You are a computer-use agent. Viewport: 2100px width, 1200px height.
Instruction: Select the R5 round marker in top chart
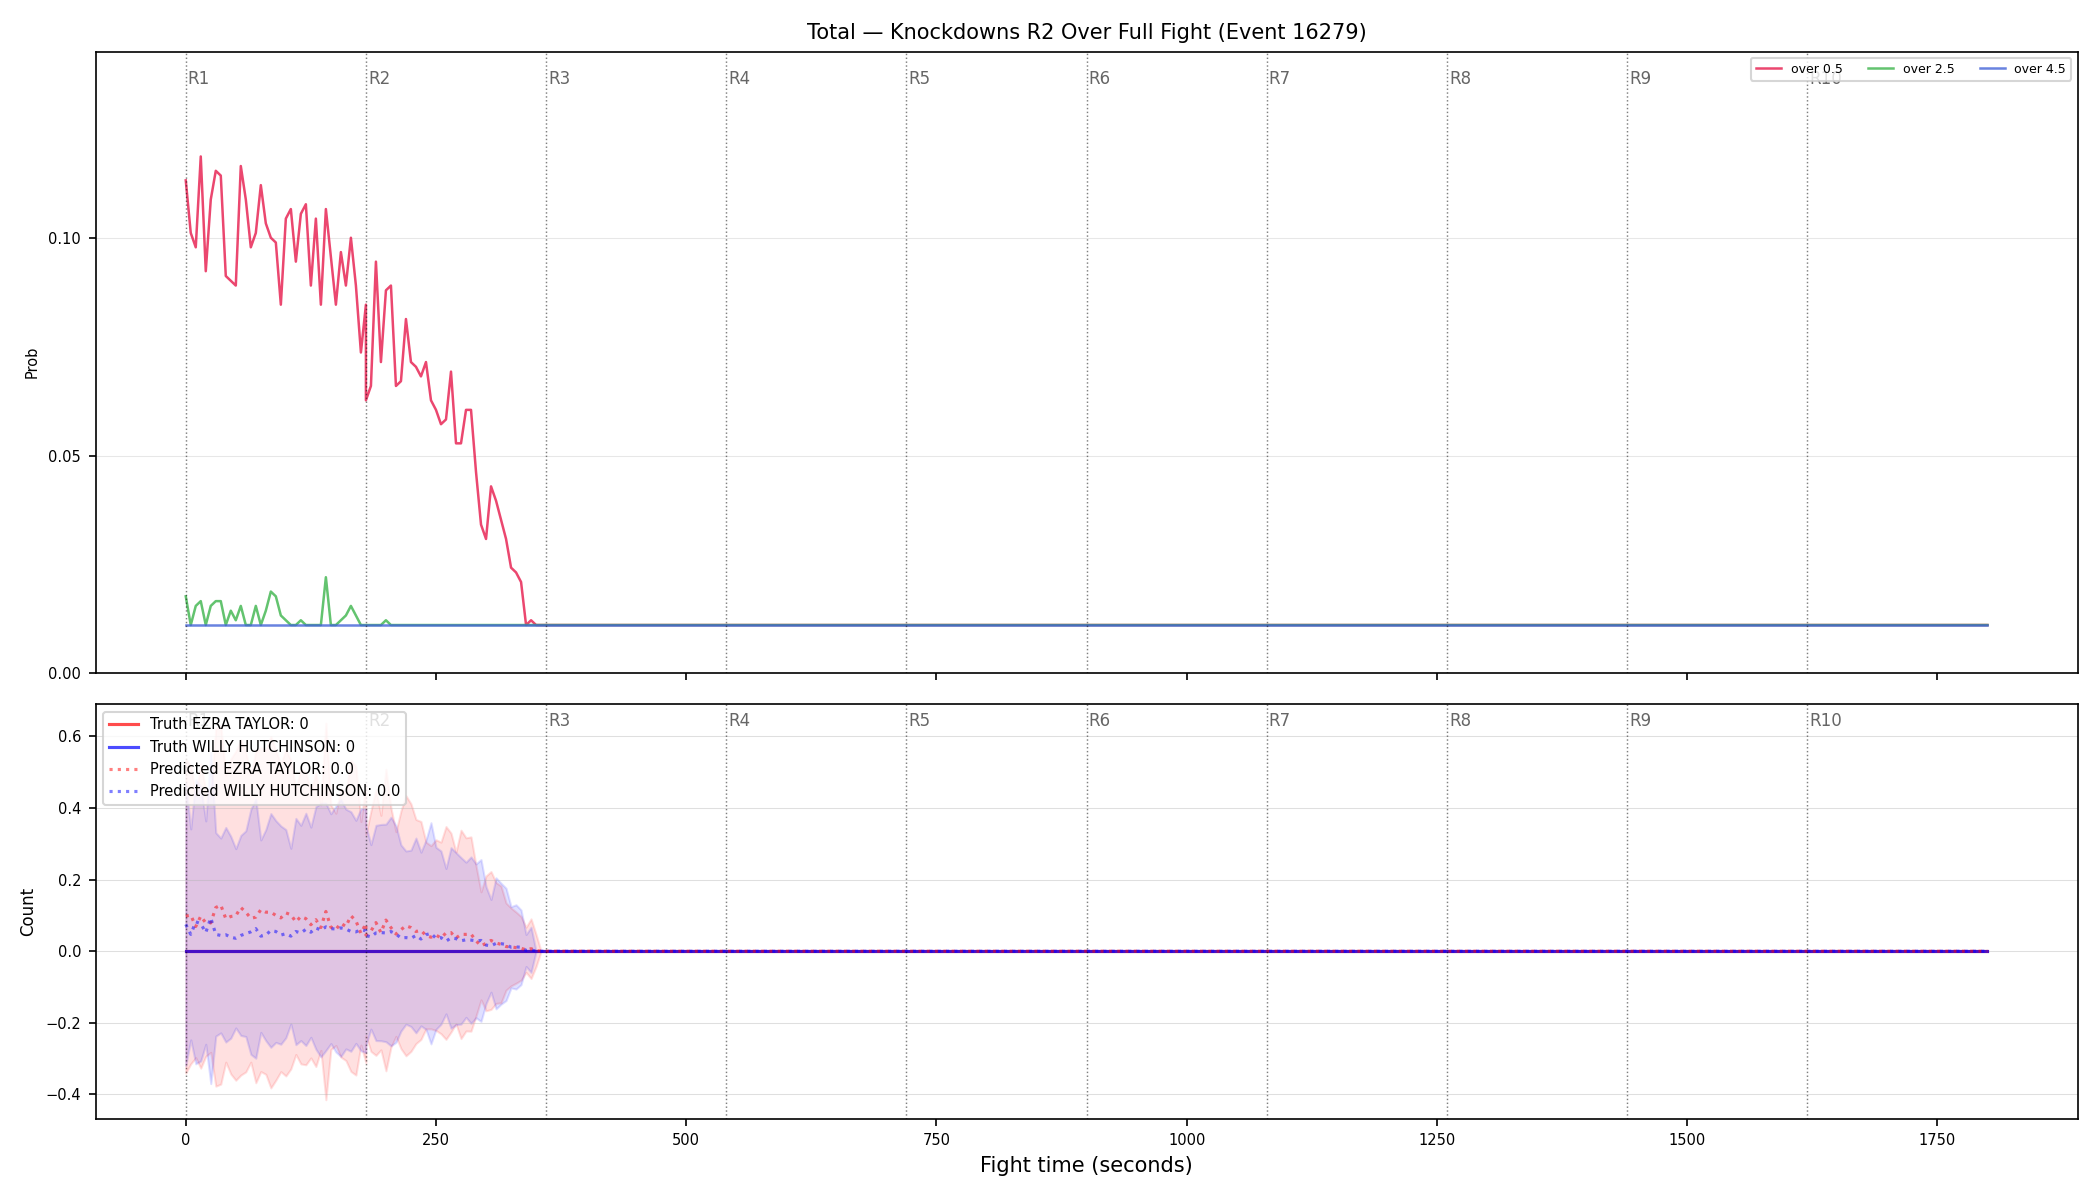(919, 78)
